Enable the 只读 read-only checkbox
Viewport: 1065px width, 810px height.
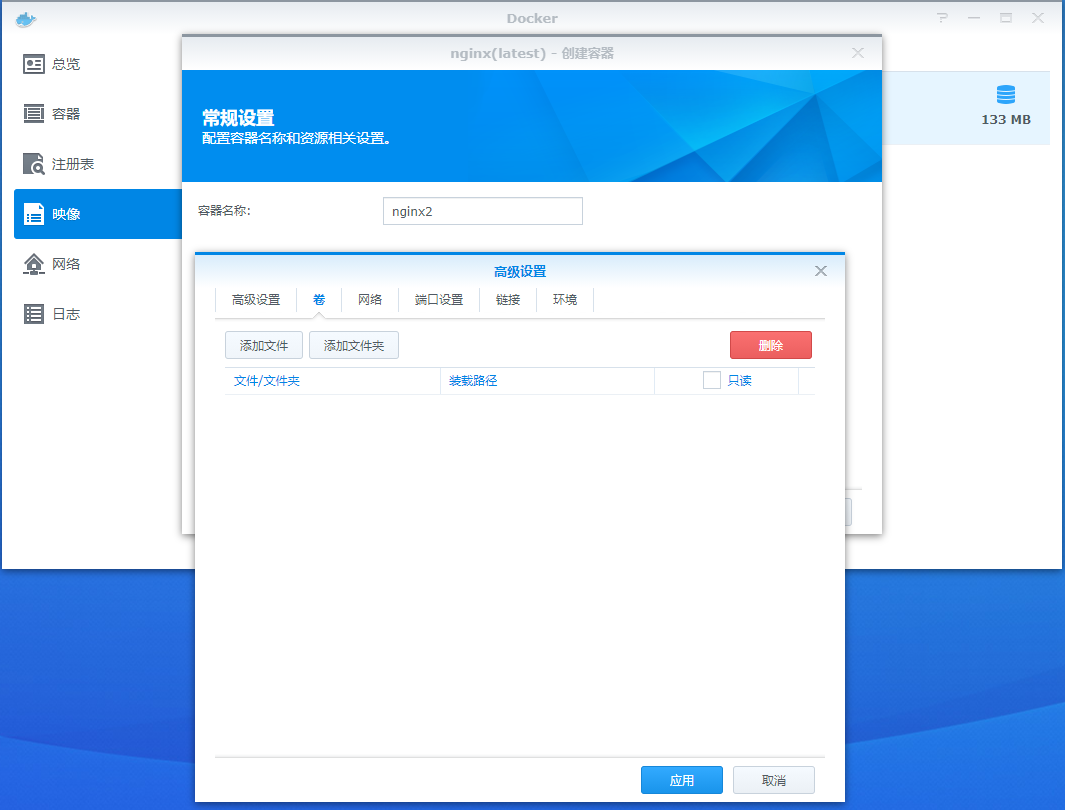[711, 380]
